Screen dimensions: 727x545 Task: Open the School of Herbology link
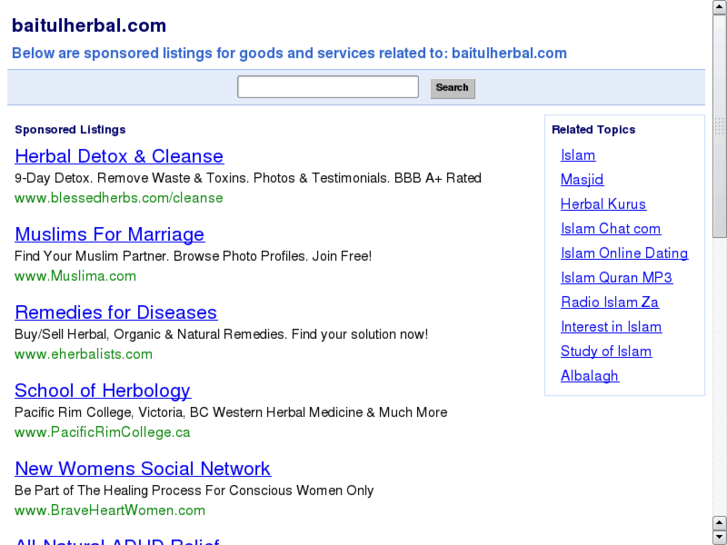point(102,391)
